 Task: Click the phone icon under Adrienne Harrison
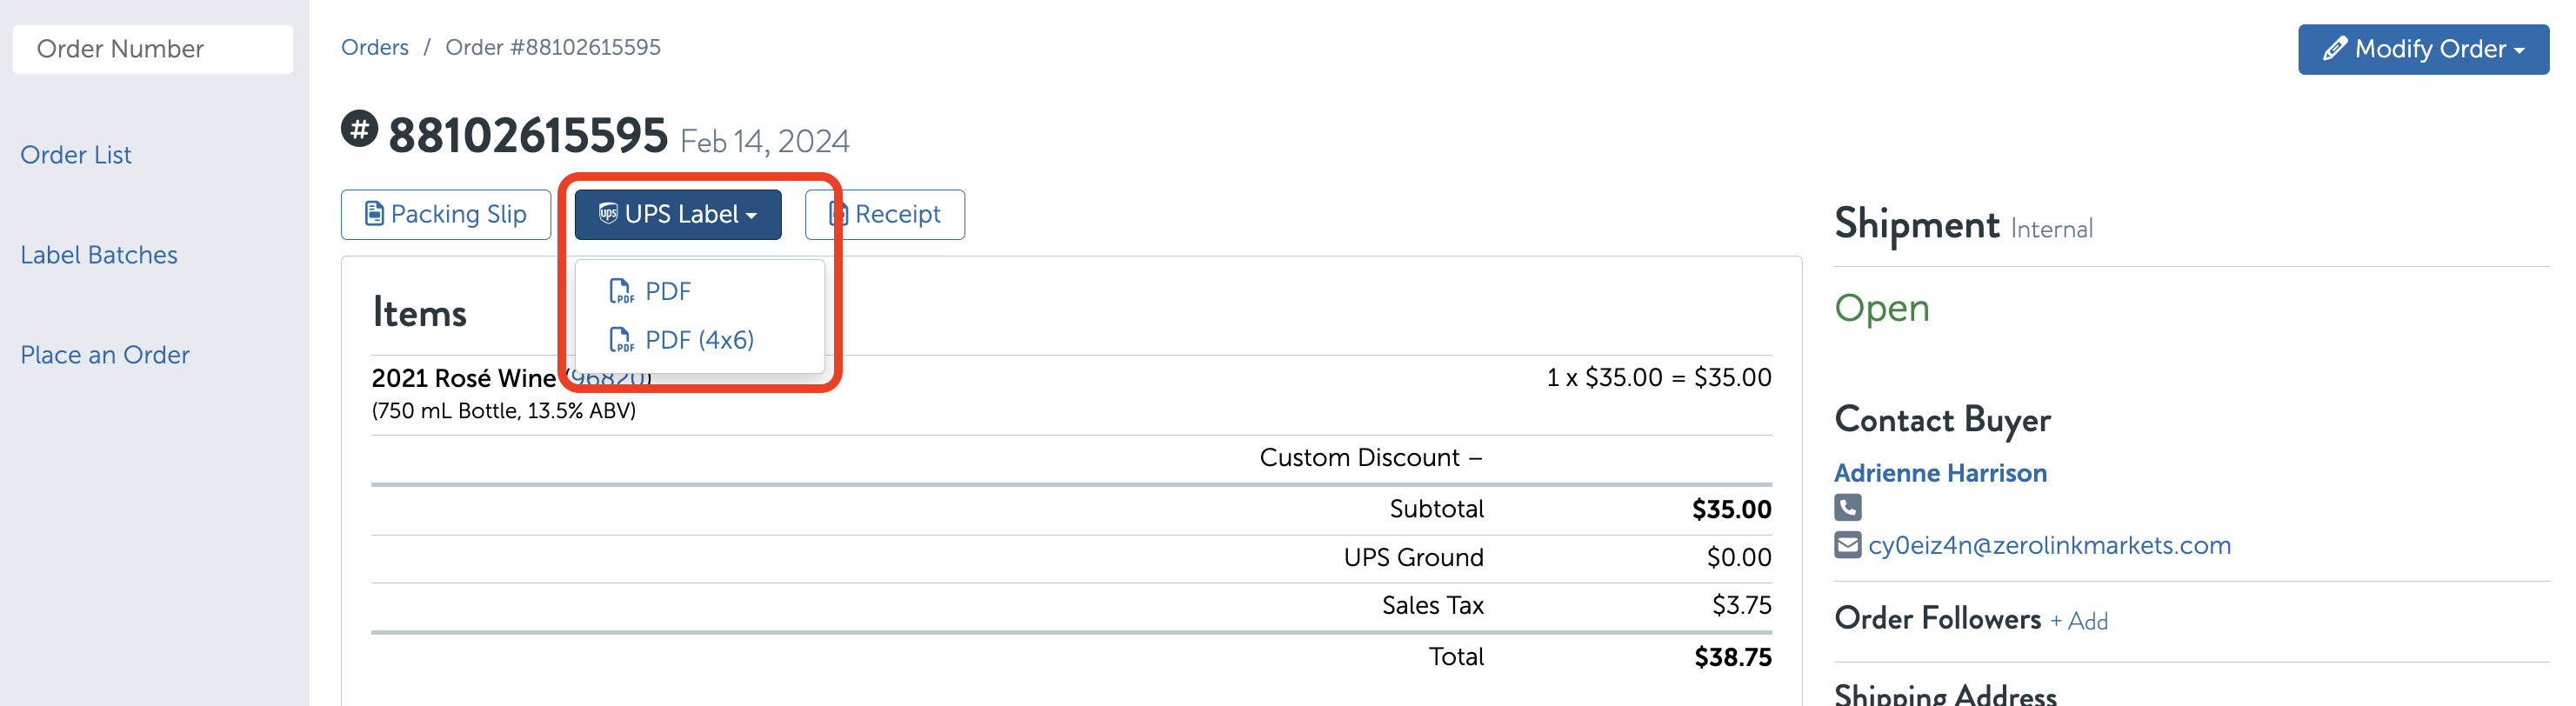(1847, 507)
